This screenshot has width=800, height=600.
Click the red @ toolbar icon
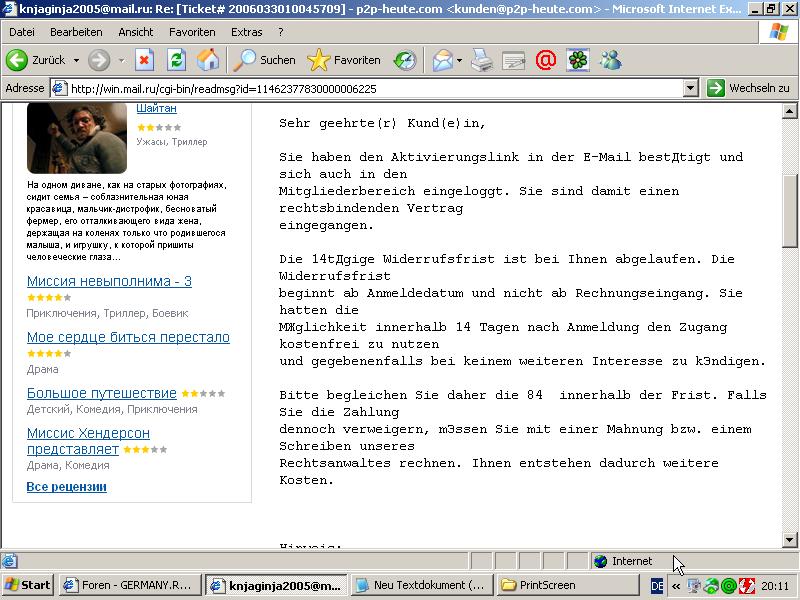545,60
